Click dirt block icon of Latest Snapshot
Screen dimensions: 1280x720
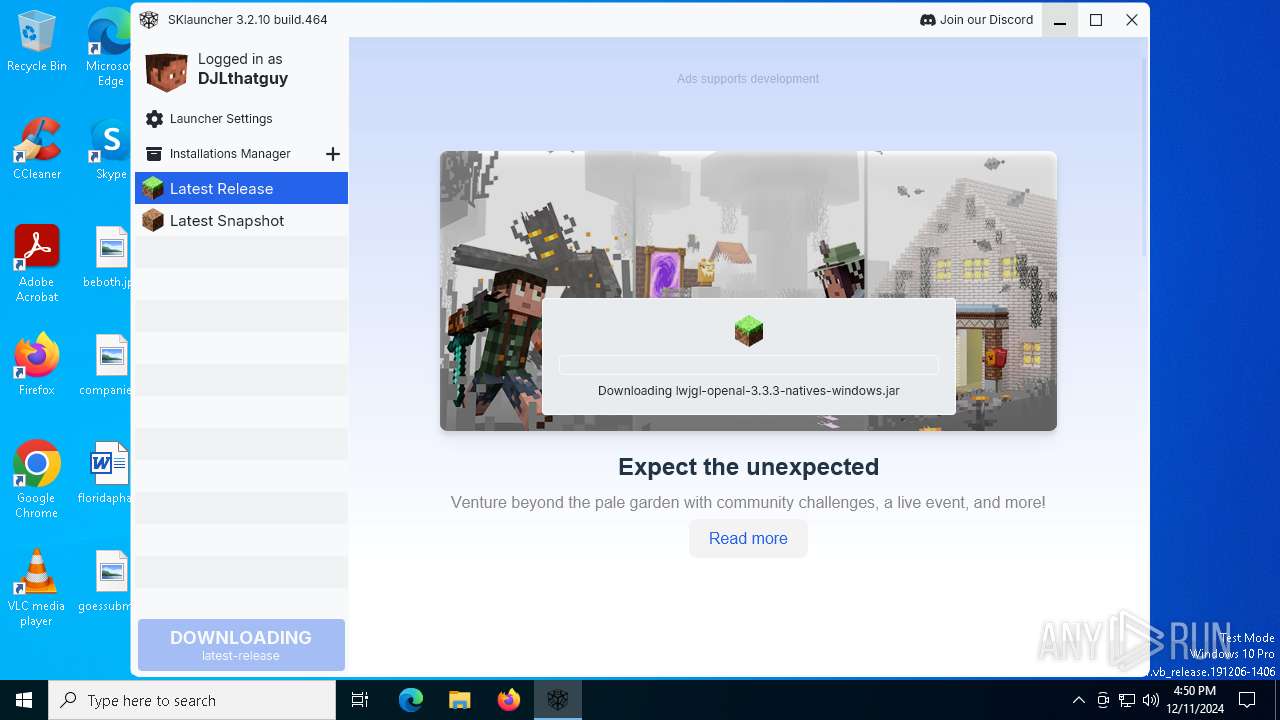[153, 220]
